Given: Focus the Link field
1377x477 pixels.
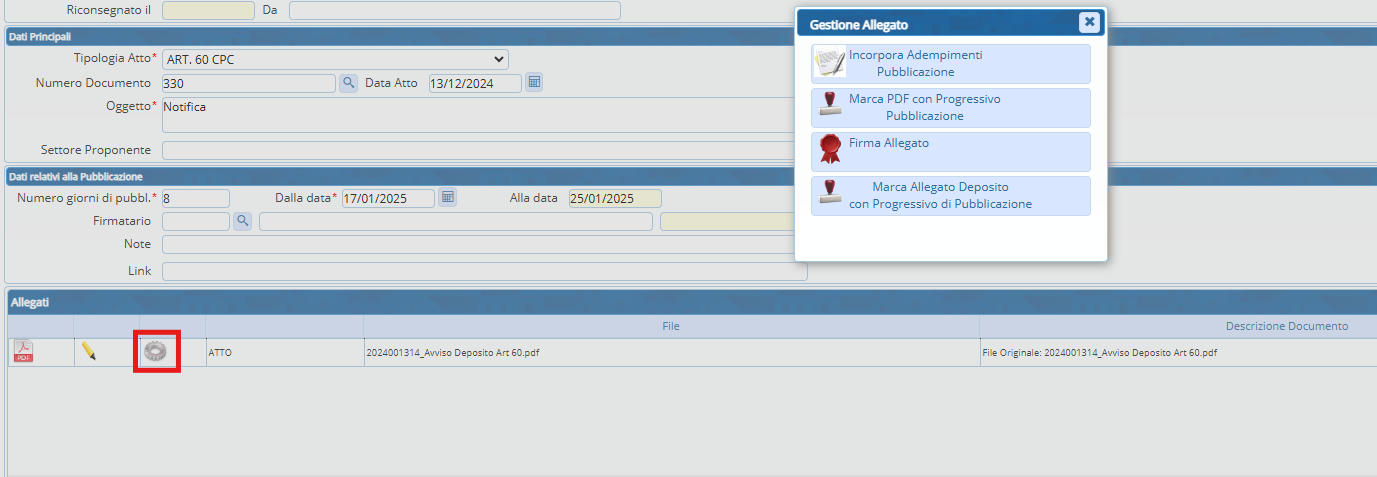Looking at the screenshot, I should [484, 271].
